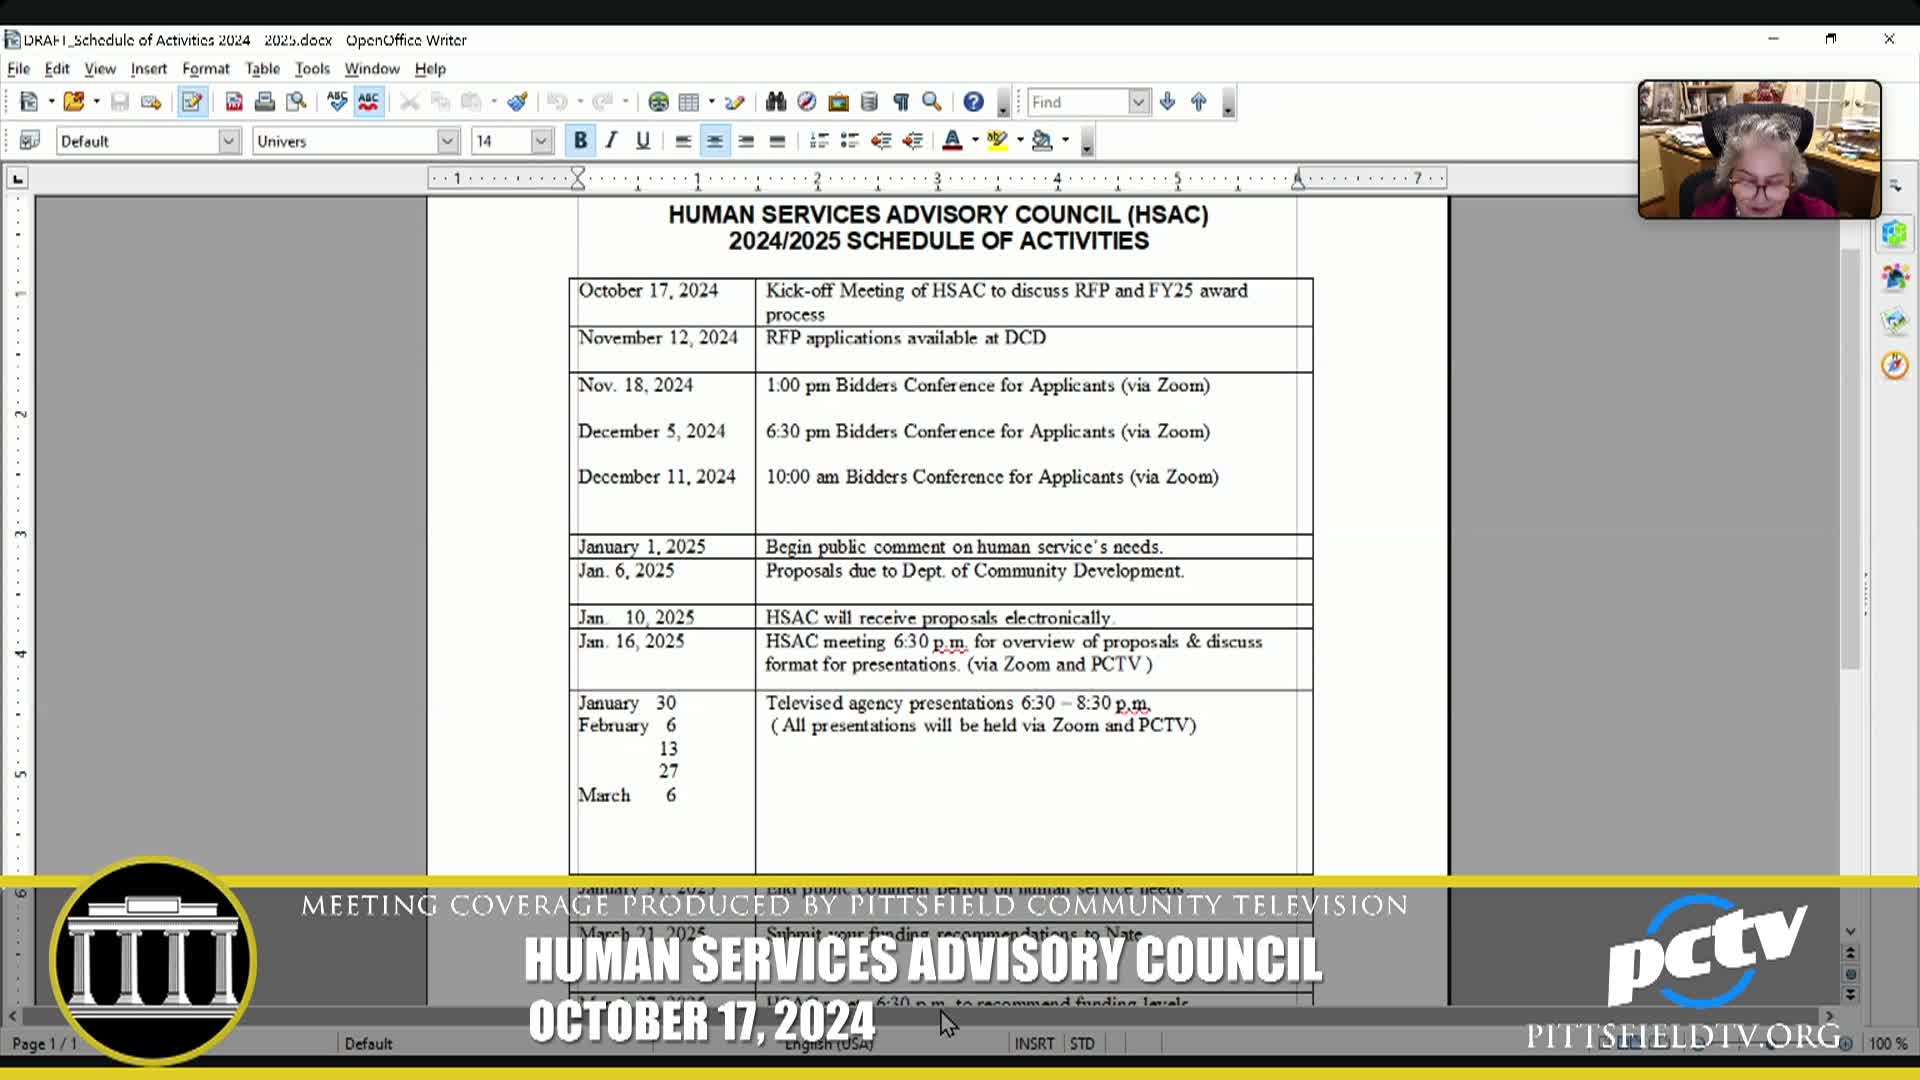Screen dimensions: 1920x1080
Task: Click the Document as E-mail icon
Action: (x=151, y=102)
